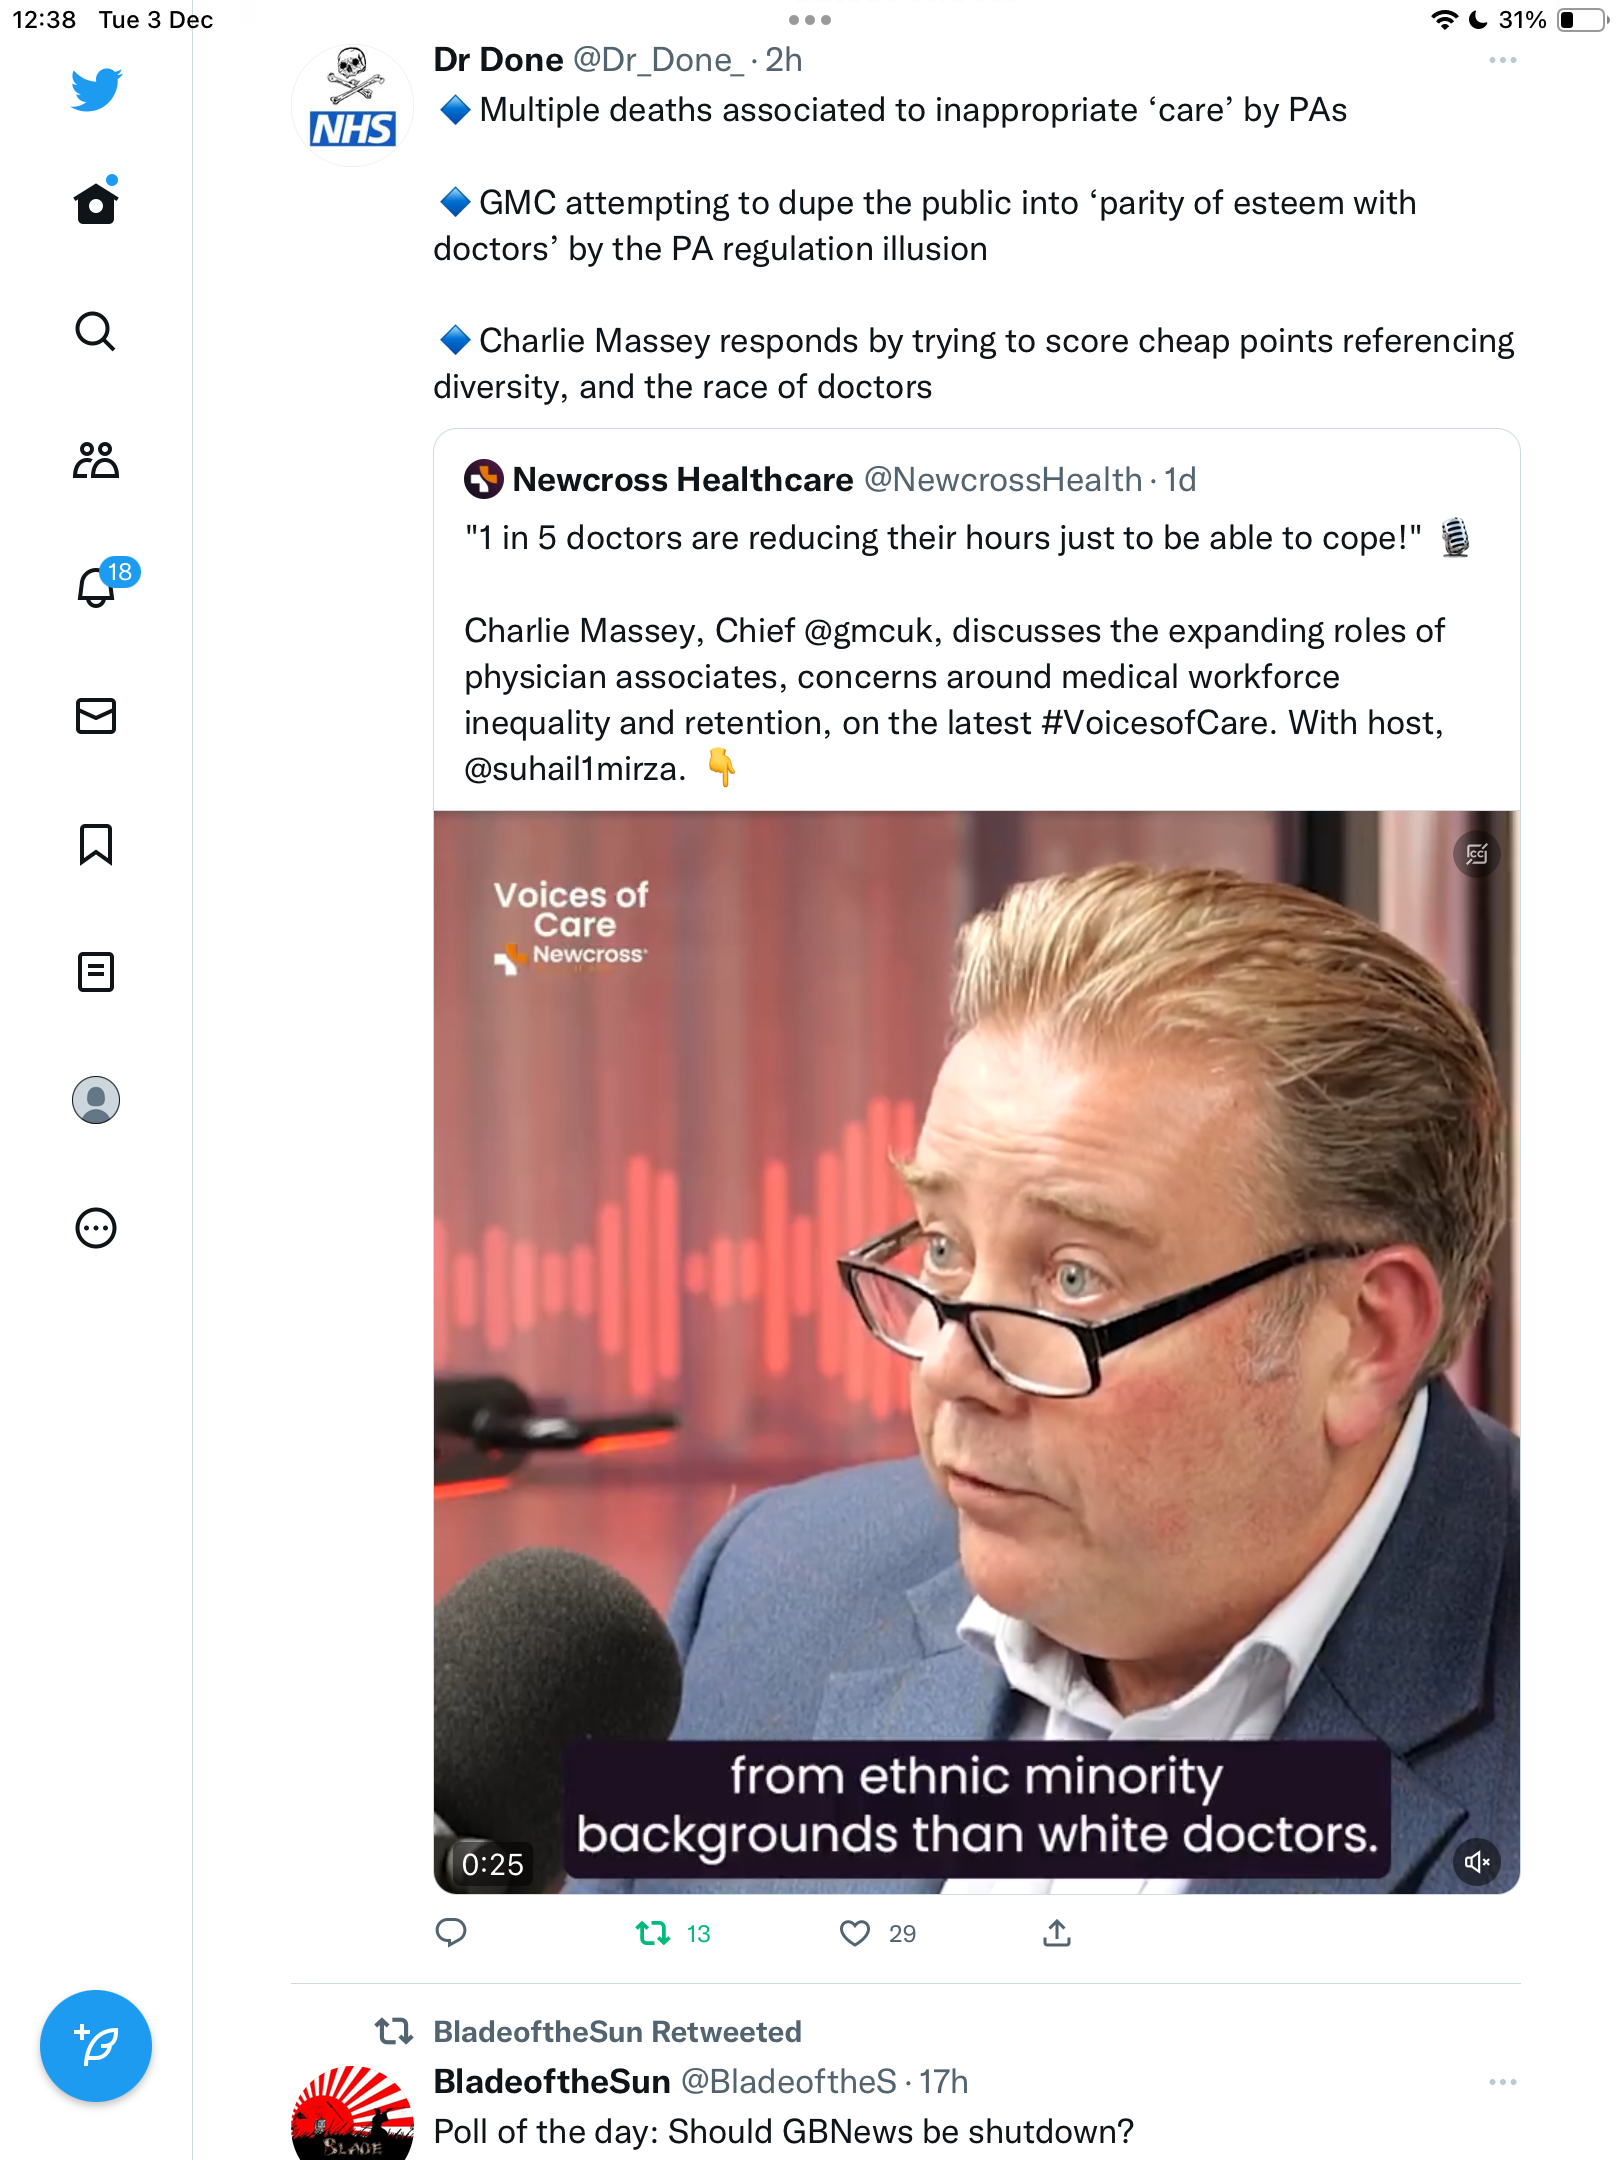1620x2160 pixels.
Task: Open the Search magnifier icon
Action: pos(96,331)
